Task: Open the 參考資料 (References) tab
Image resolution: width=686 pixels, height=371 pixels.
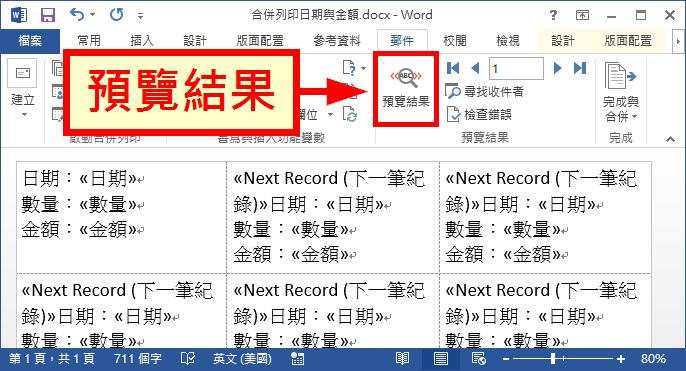Action: (x=337, y=41)
